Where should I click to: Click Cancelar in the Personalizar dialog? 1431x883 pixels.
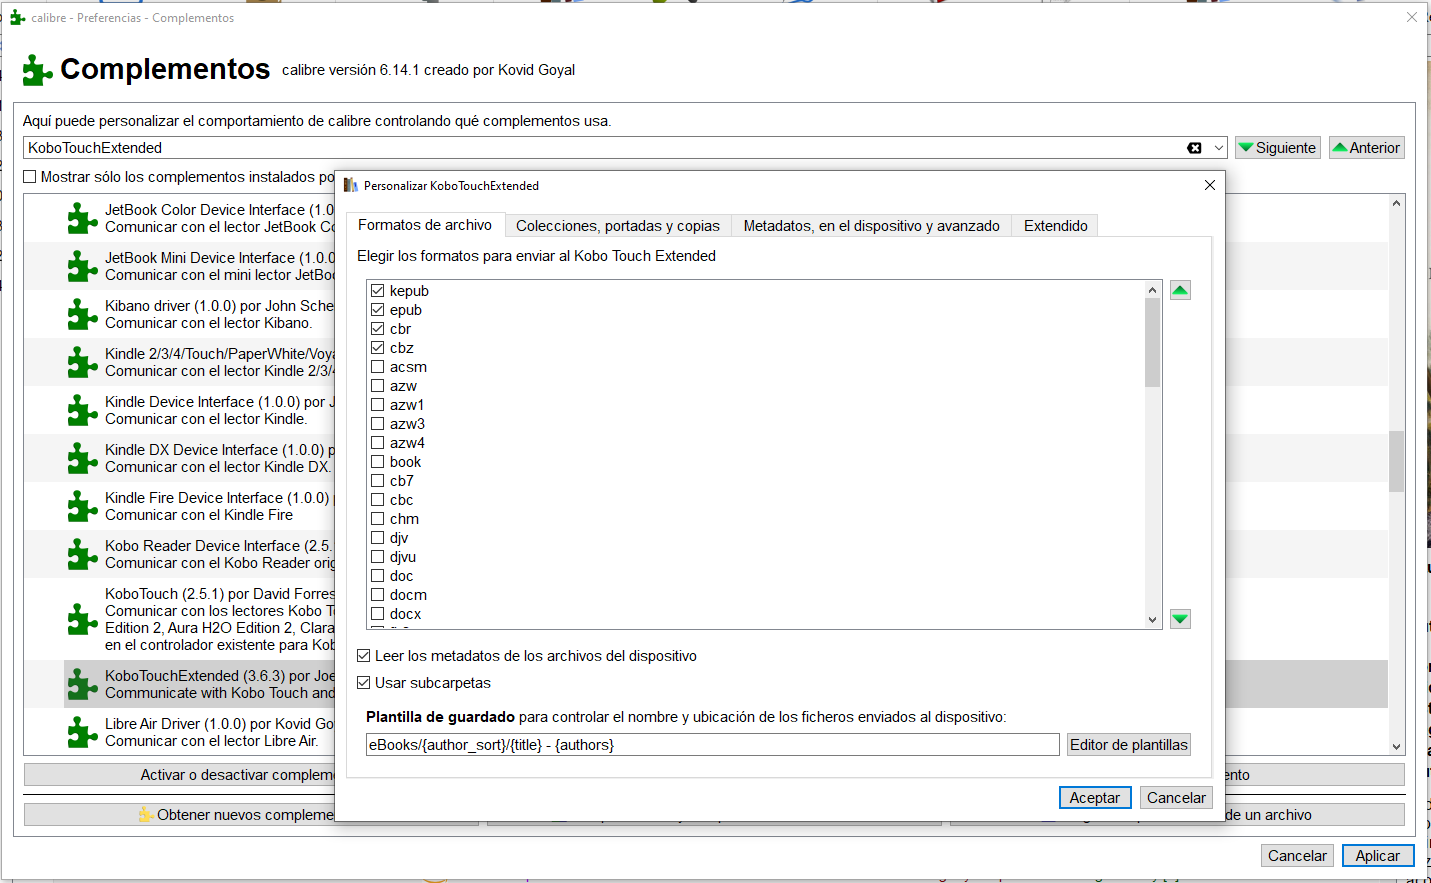(1176, 798)
